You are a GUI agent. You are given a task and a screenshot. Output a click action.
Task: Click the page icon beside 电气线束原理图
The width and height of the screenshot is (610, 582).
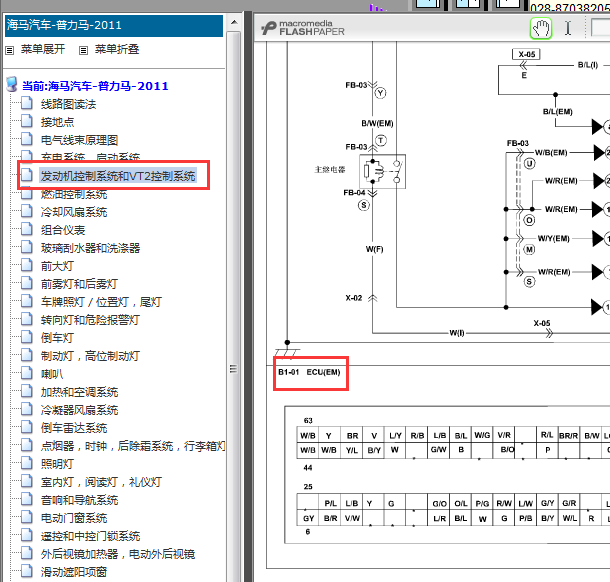tap(26, 139)
